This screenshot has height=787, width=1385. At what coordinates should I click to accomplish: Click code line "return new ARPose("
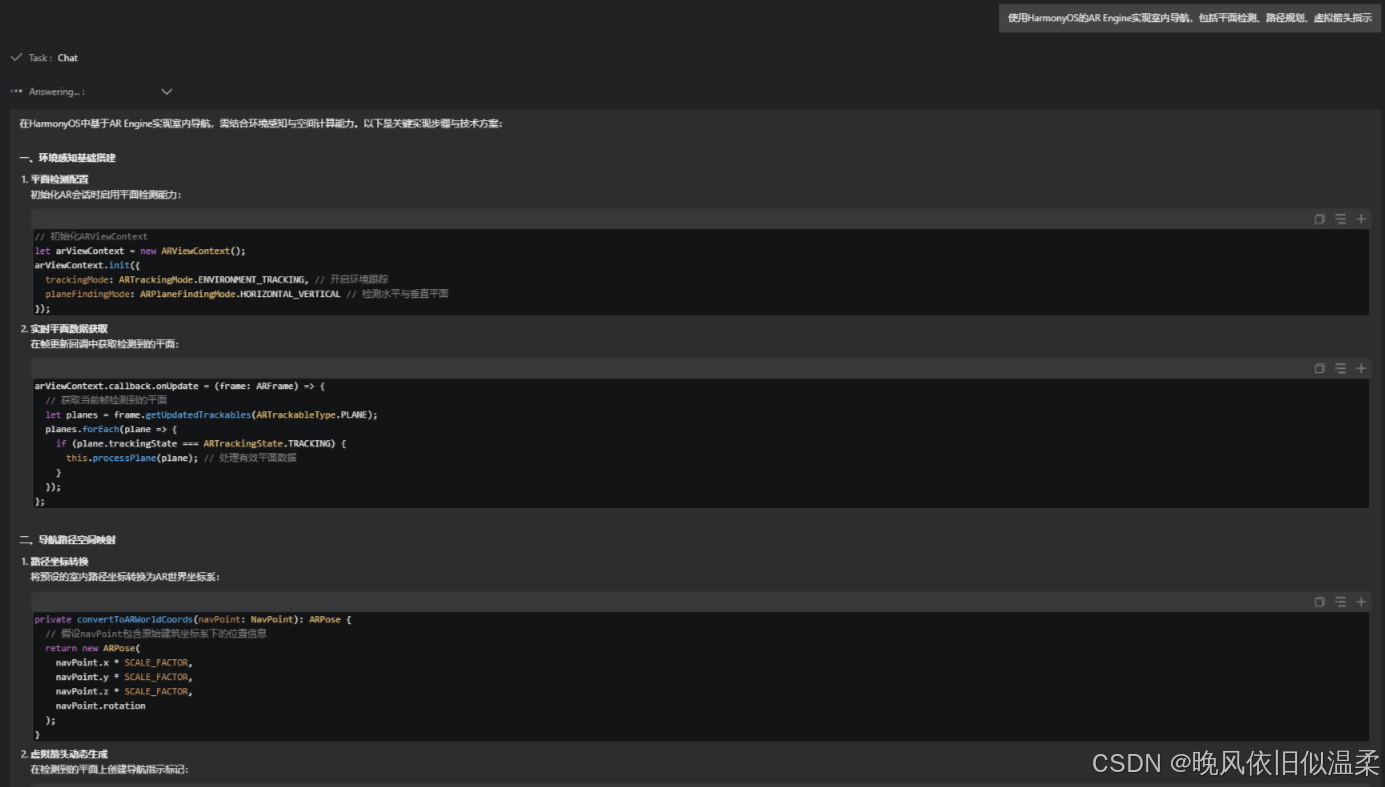(93, 648)
